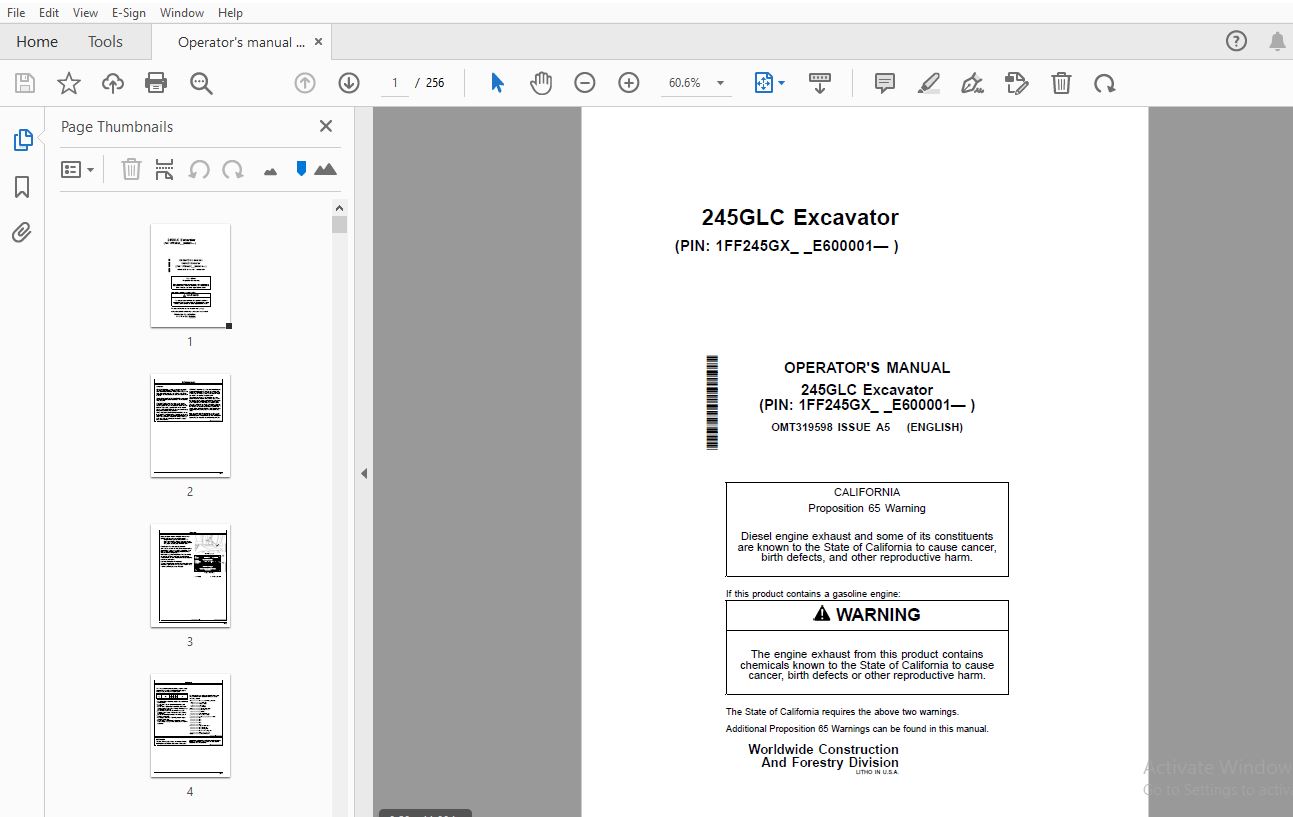This screenshot has width=1293, height=817.
Task: Open the find text search
Action: point(201,83)
